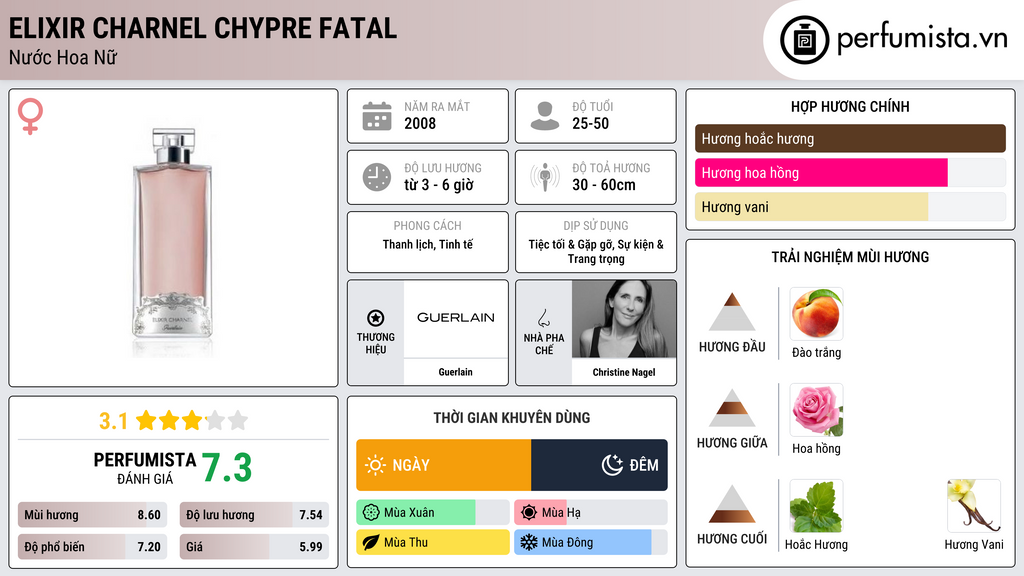Click the sun icon in the Ngày bar

376,465
